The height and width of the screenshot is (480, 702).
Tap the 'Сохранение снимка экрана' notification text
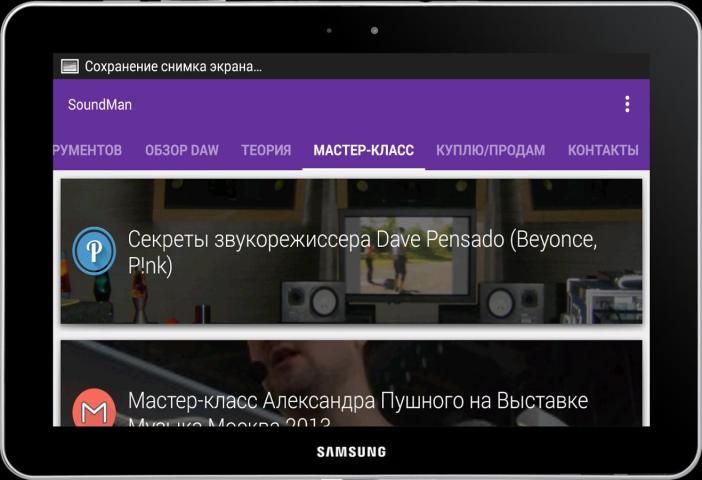(173, 67)
